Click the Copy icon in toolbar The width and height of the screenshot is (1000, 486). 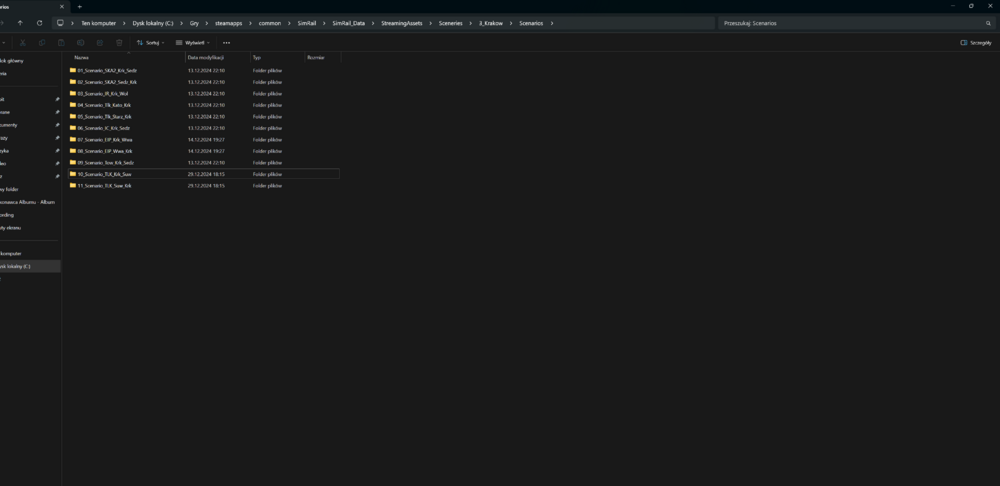point(42,43)
